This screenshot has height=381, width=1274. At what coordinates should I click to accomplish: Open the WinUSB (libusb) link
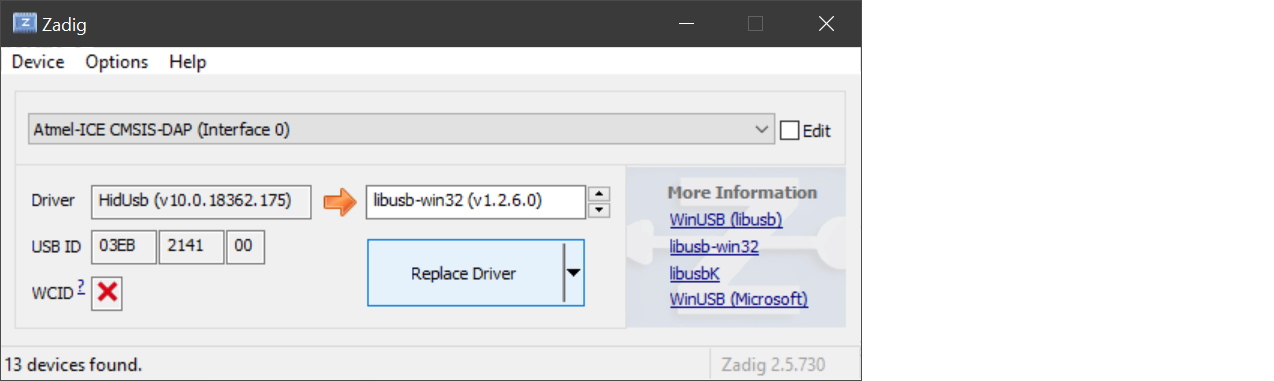pos(726,220)
